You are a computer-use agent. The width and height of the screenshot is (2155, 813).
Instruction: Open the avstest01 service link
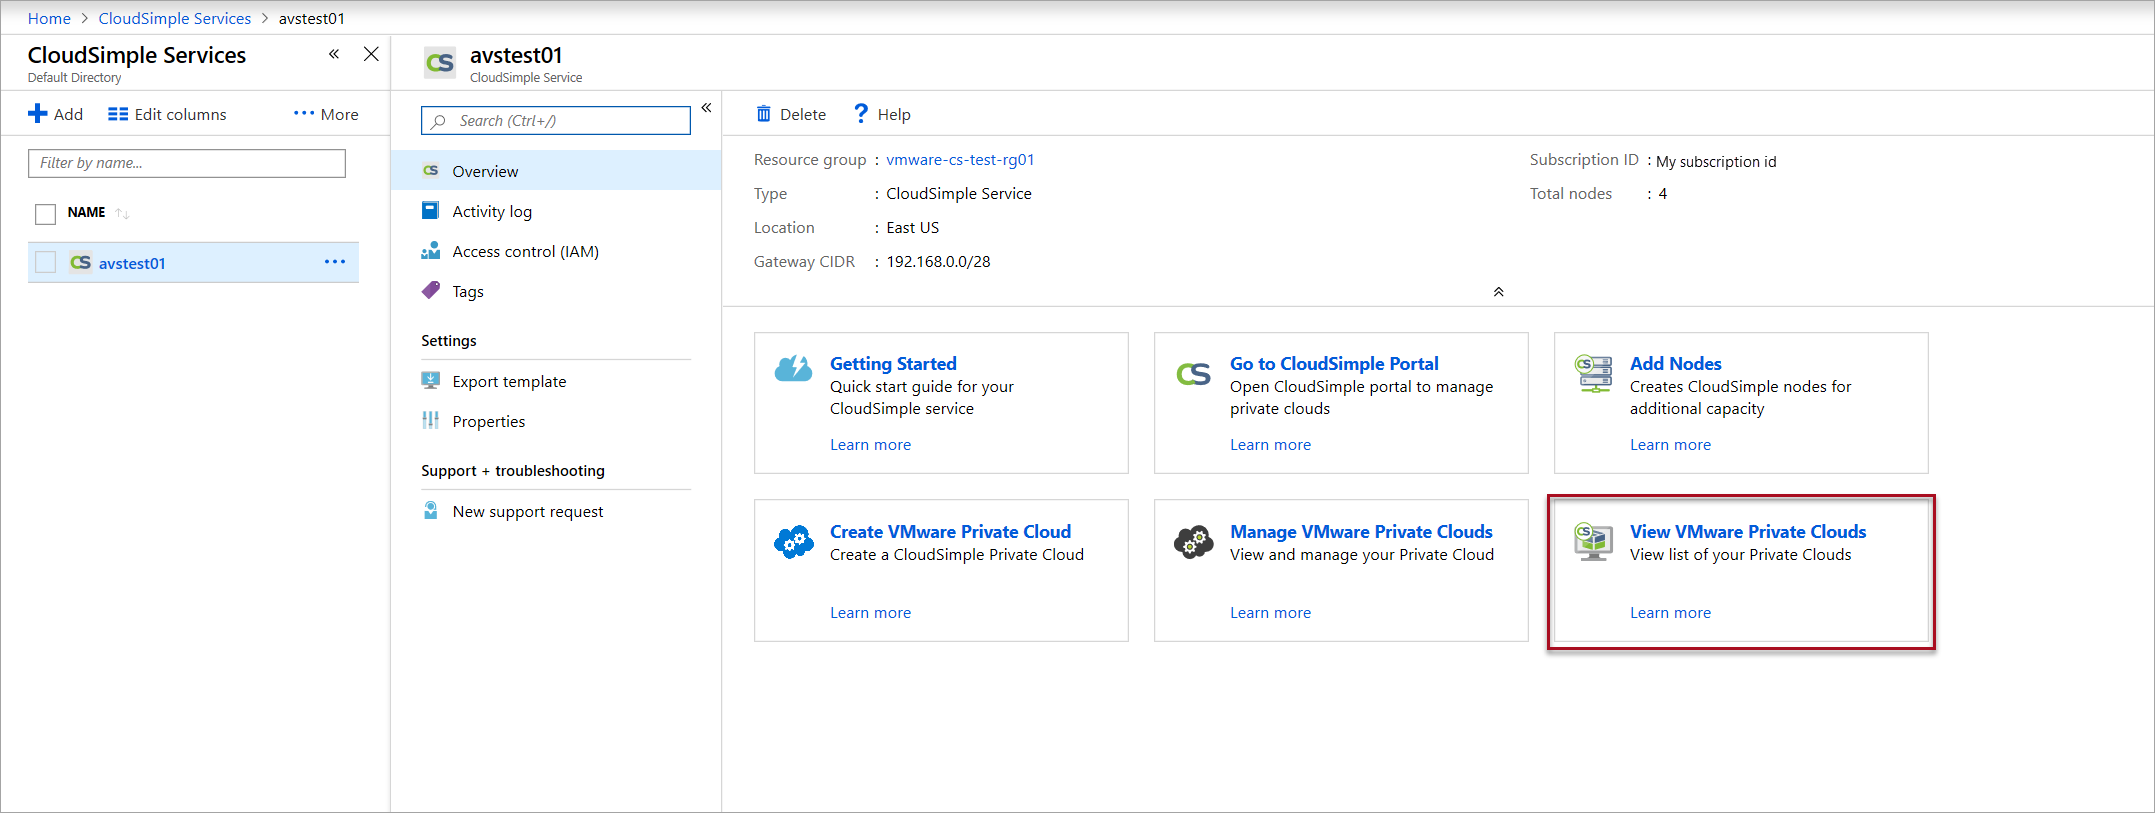(132, 263)
